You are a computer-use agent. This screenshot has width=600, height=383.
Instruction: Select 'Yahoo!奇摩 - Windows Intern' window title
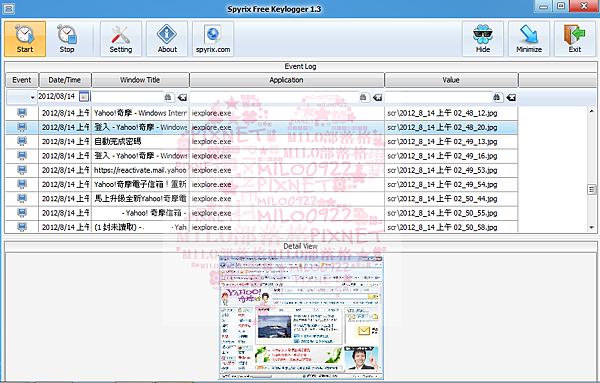140,113
